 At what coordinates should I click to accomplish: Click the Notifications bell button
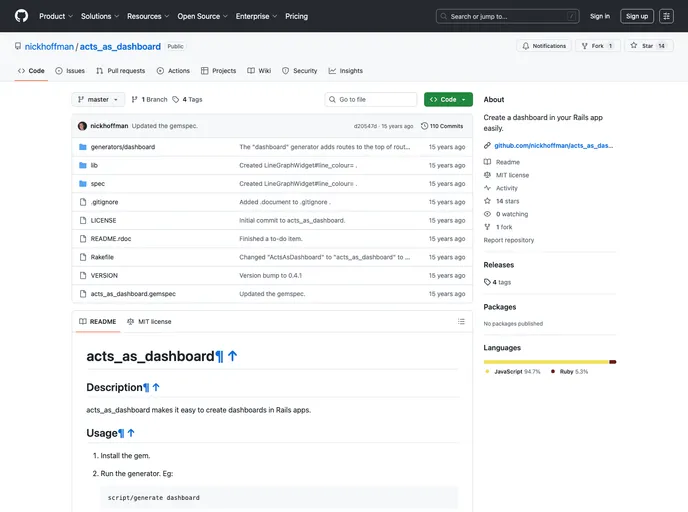coord(544,46)
